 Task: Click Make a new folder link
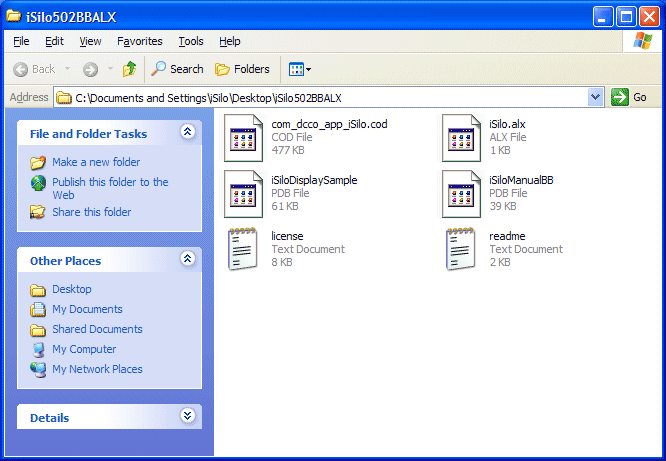coord(96,162)
